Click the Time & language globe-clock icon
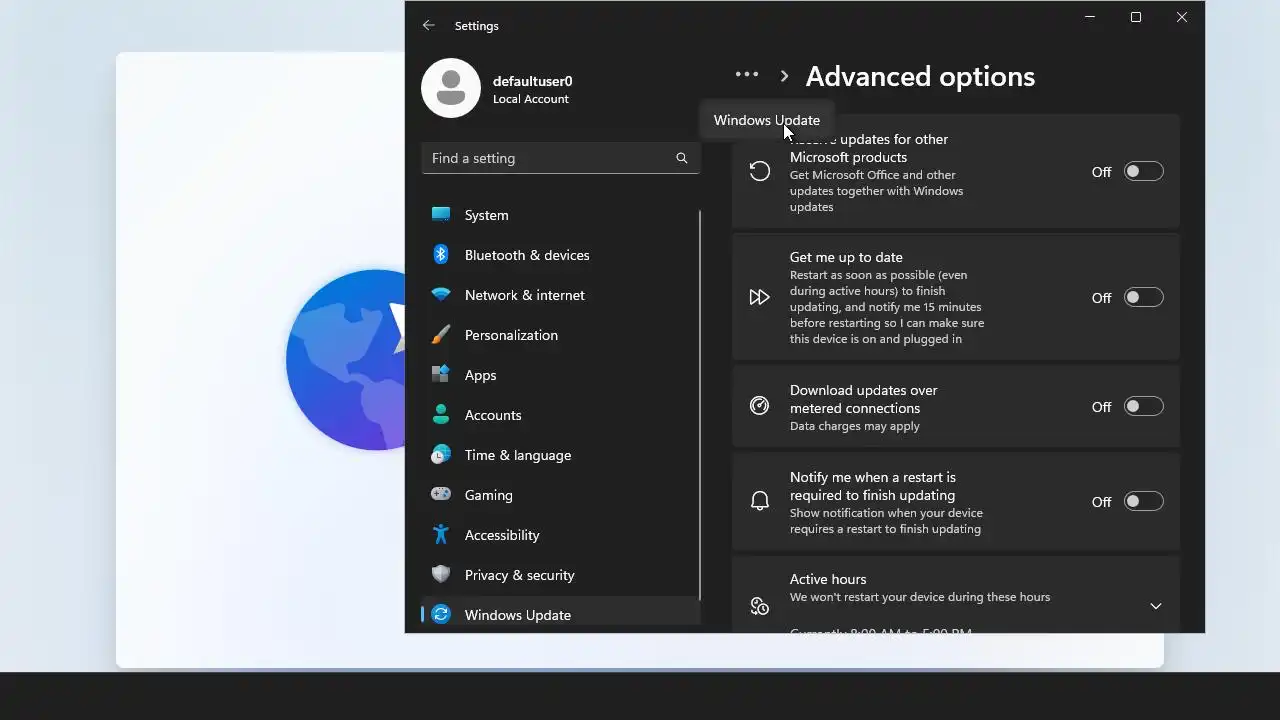The width and height of the screenshot is (1280, 720). coord(441,454)
